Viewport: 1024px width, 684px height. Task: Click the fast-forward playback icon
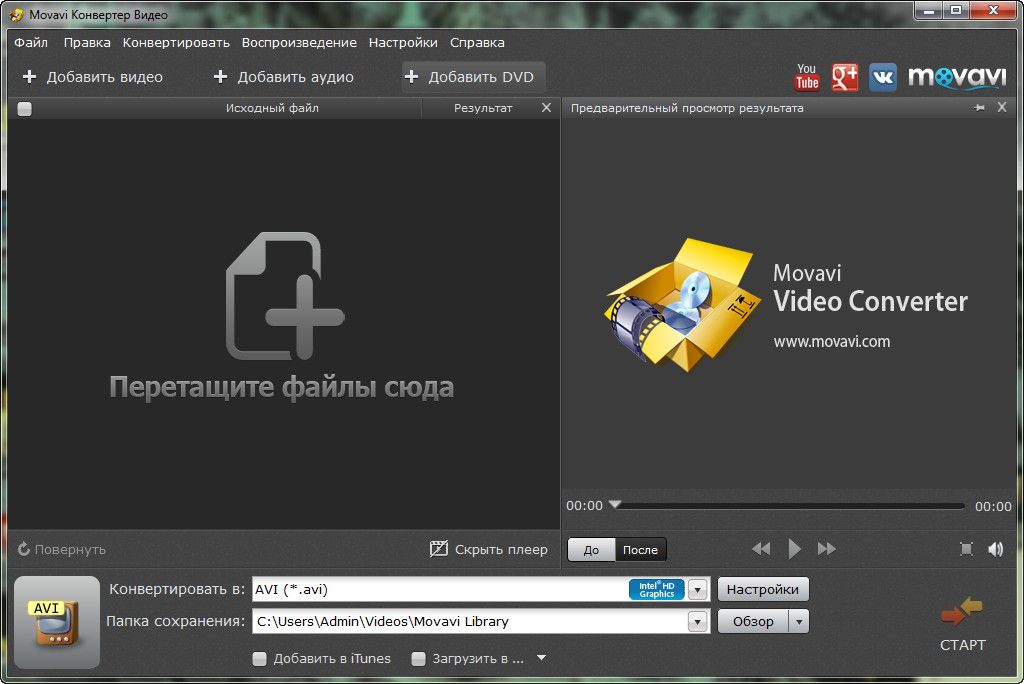(x=827, y=549)
